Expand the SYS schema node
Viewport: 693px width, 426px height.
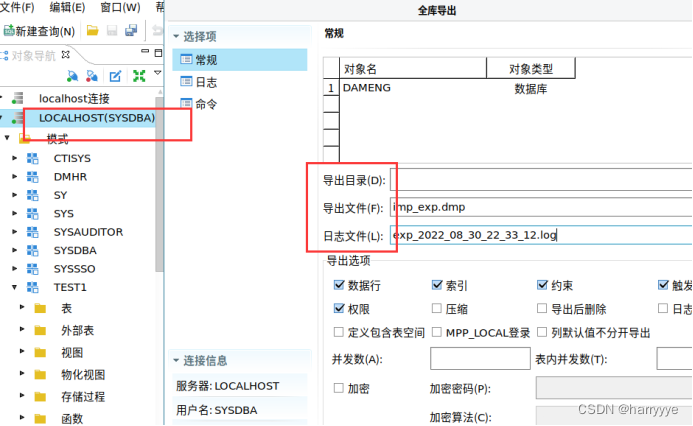click(x=15, y=213)
